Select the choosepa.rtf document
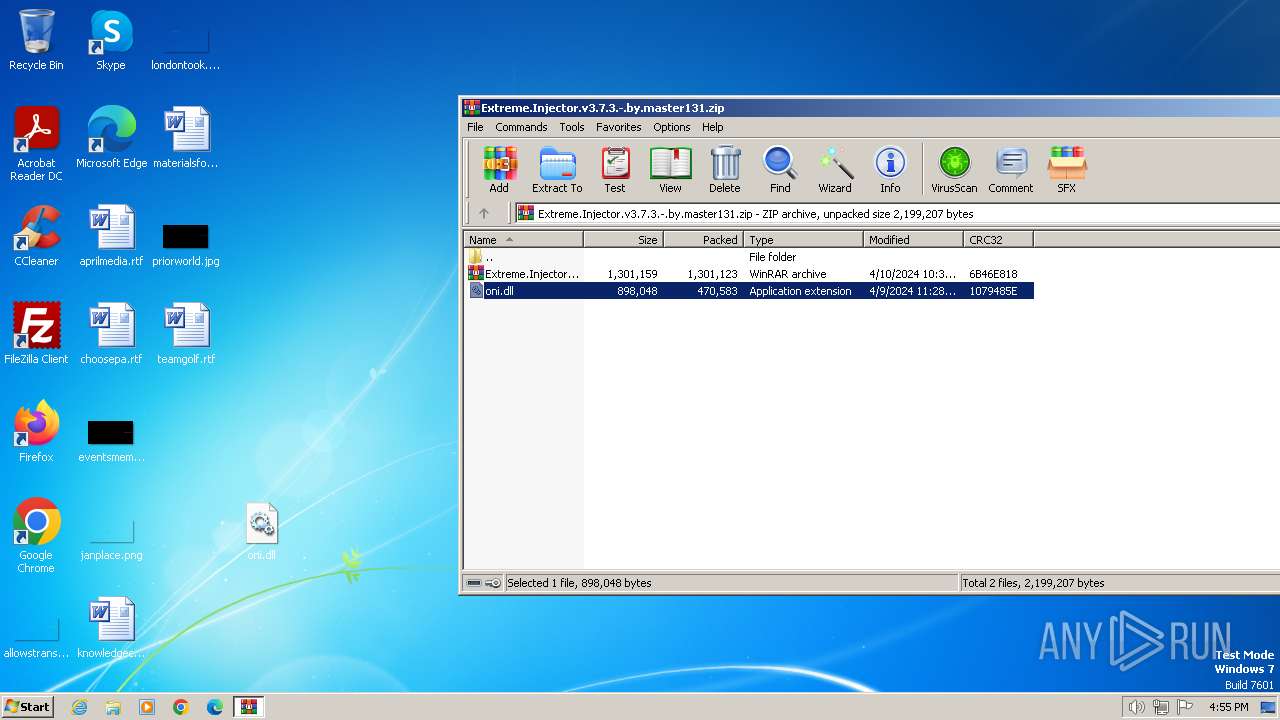The height and width of the screenshot is (720, 1280). [111, 334]
